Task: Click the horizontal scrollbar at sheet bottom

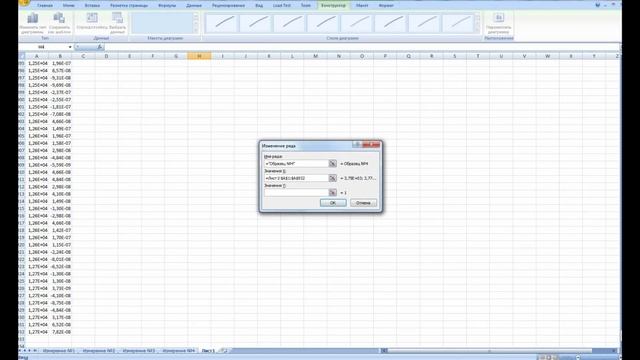Action: (x=500, y=351)
